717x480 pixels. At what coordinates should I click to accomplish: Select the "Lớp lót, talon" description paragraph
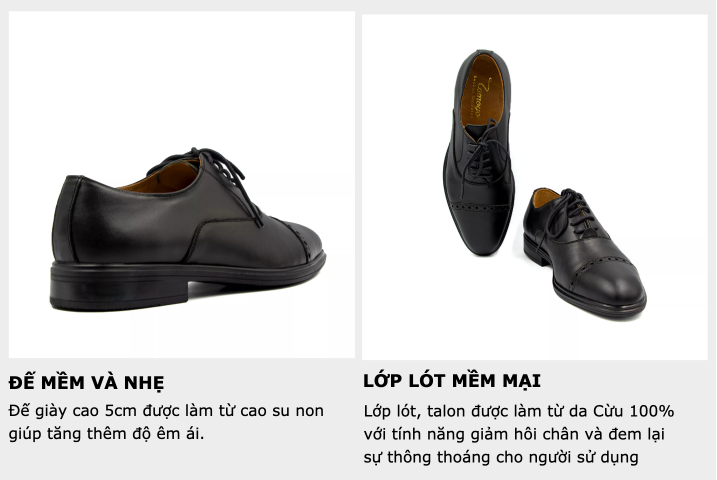coord(519,434)
